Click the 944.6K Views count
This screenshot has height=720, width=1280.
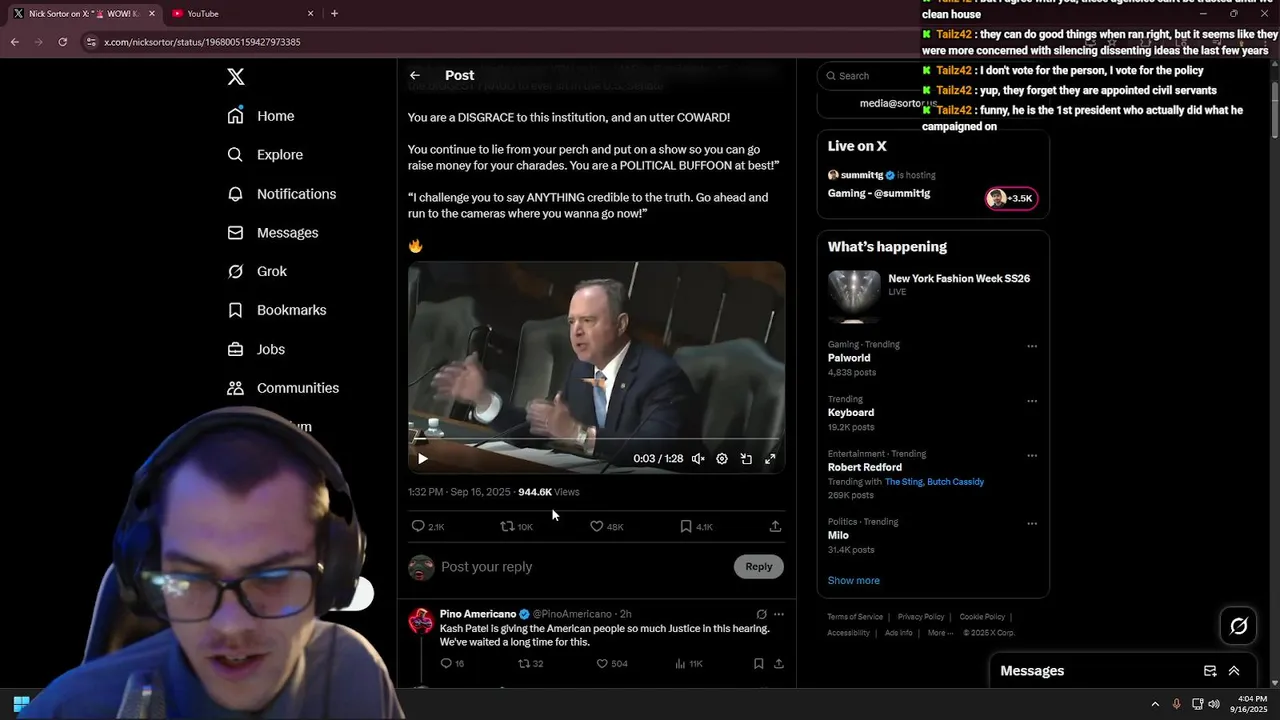pos(548,492)
